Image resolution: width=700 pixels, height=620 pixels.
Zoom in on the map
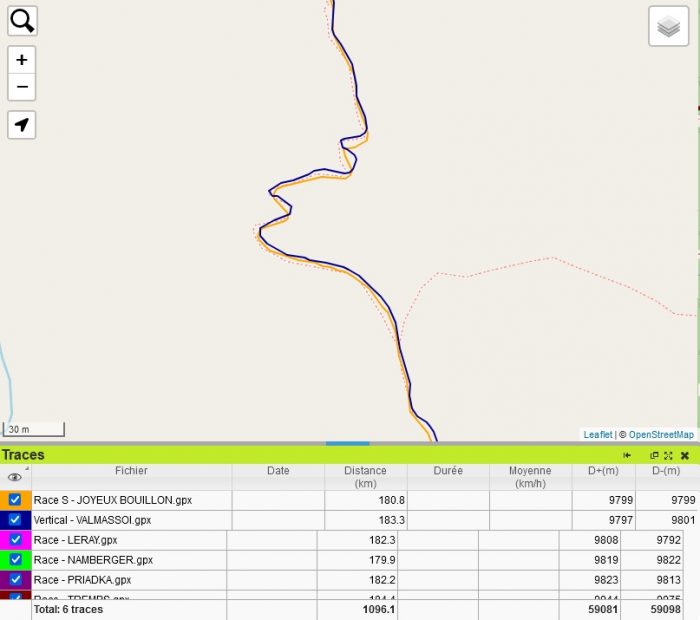(x=22, y=60)
